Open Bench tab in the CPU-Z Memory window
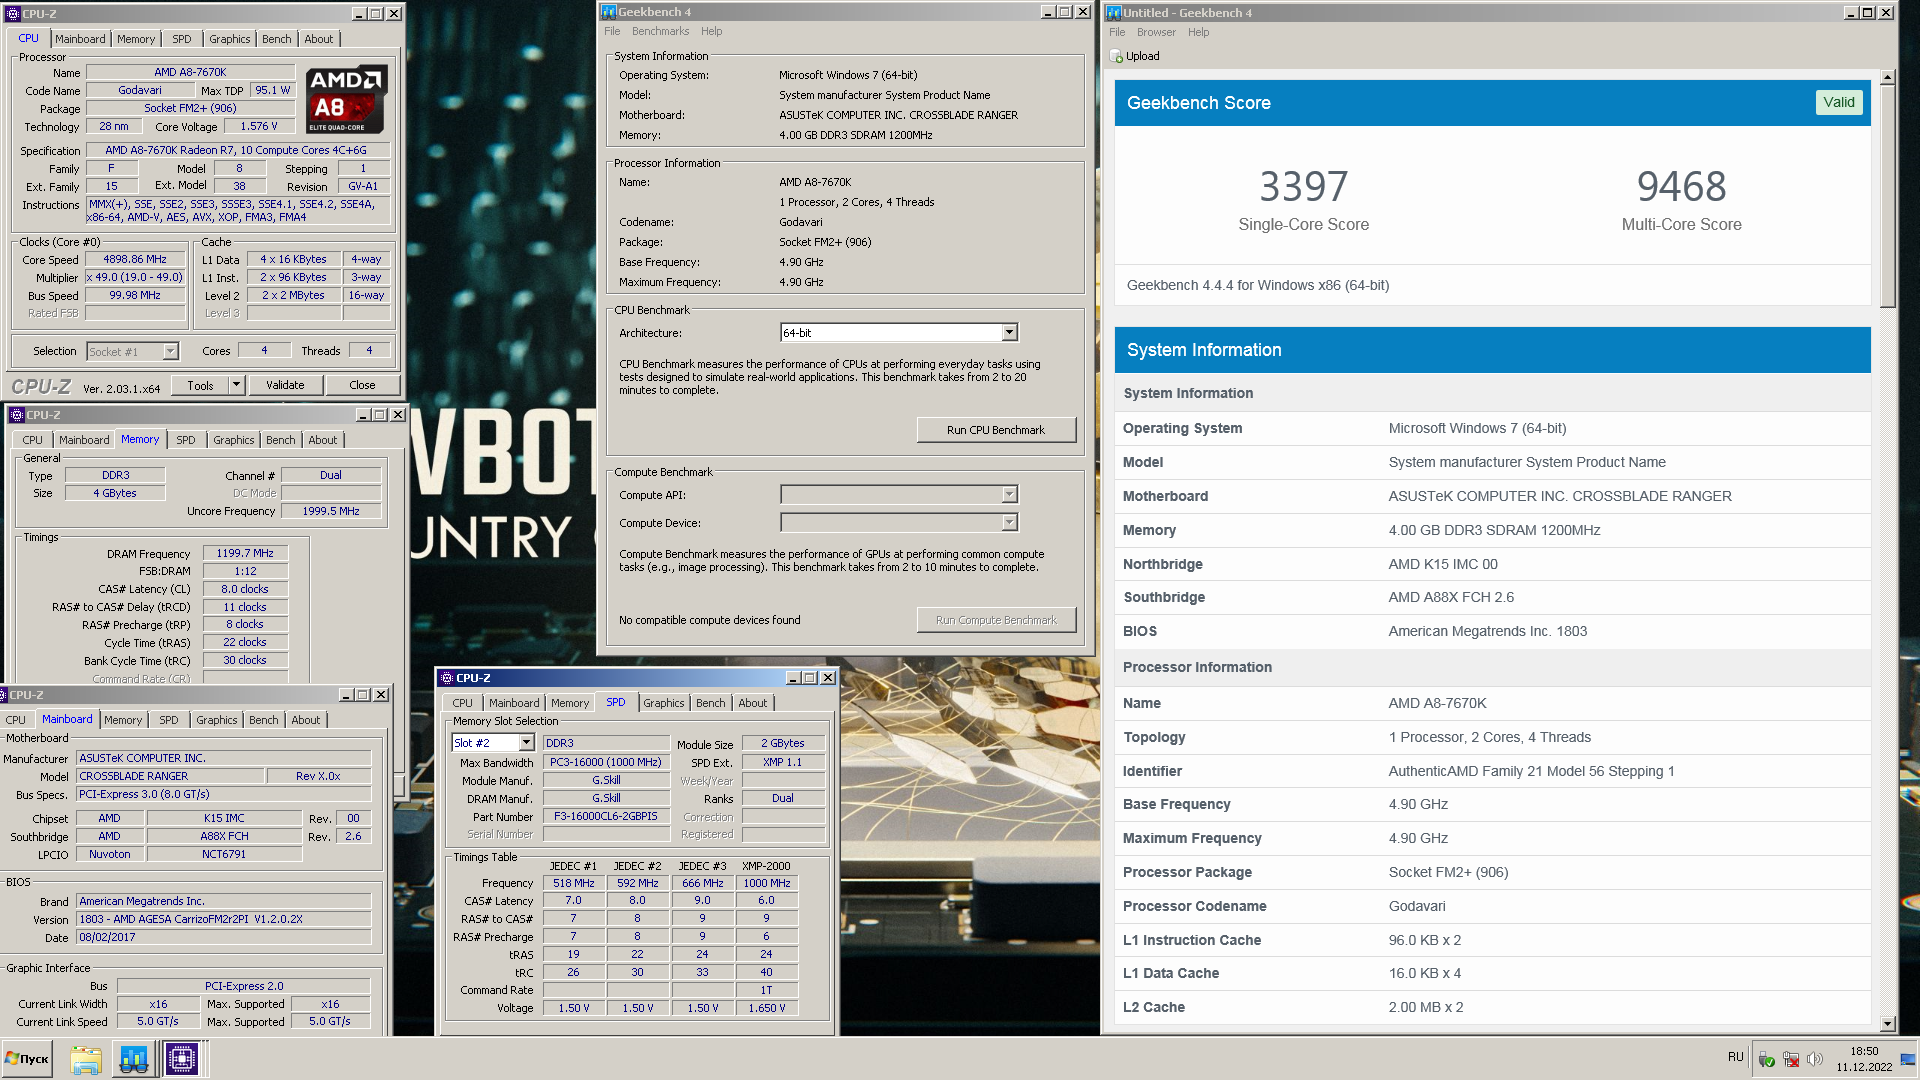The width and height of the screenshot is (1920, 1080). click(281, 440)
